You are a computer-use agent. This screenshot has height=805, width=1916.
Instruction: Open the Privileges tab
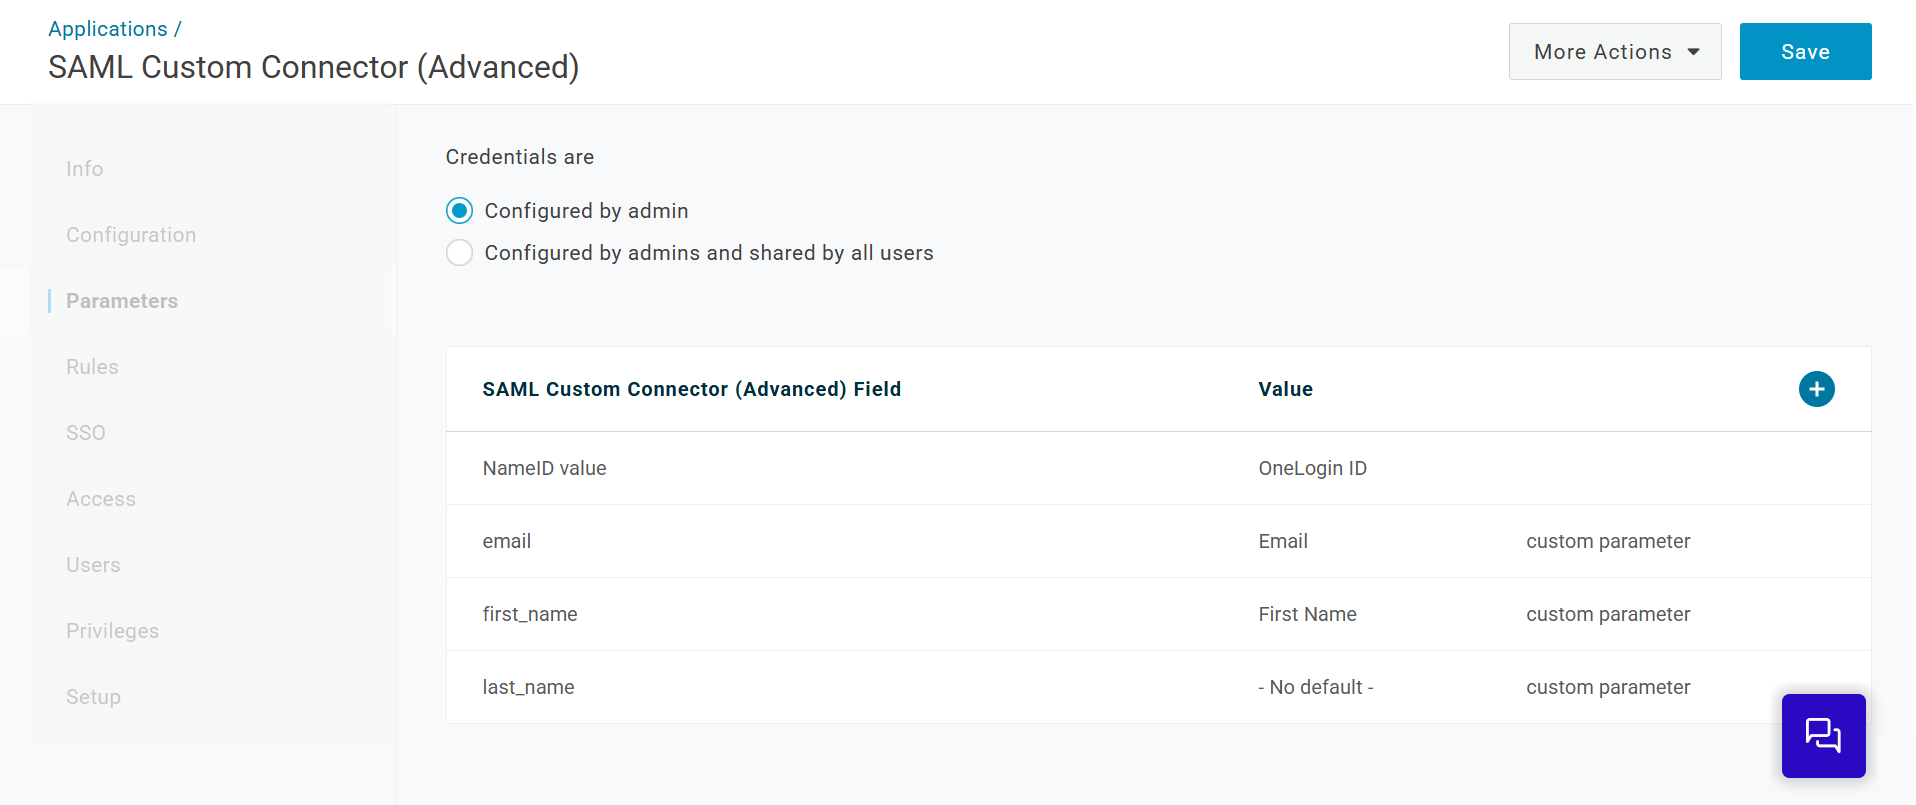coord(113,631)
